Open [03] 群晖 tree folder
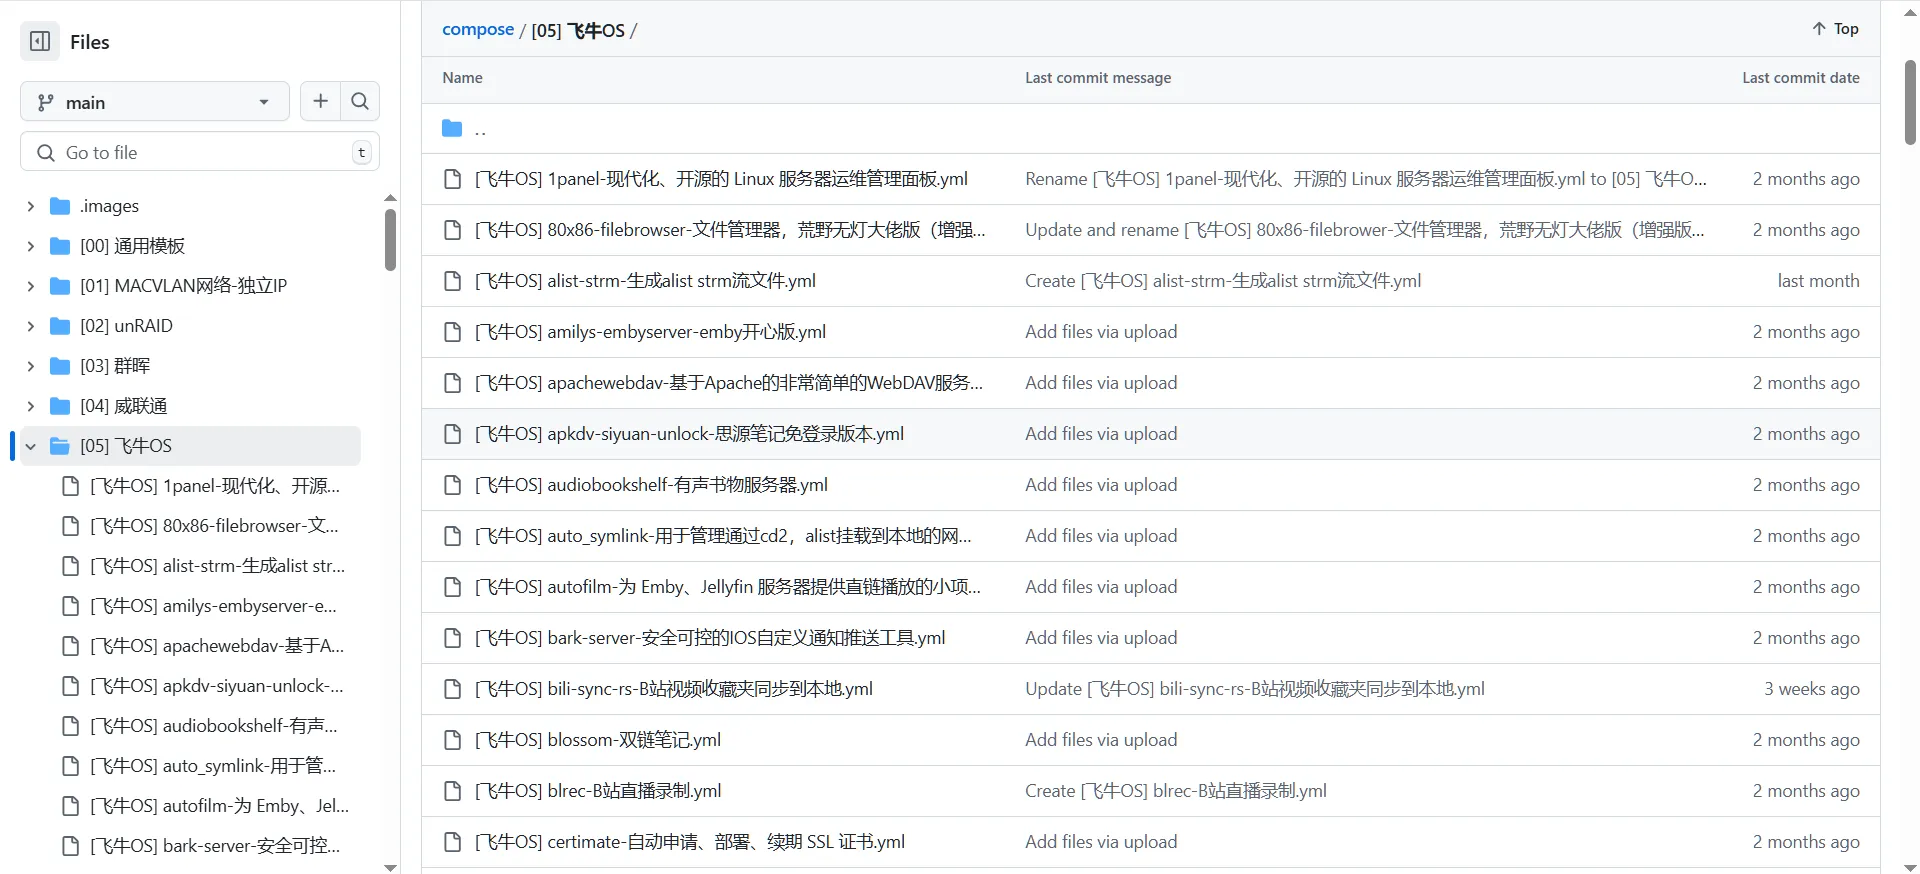The height and width of the screenshot is (874, 1920). click(x=115, y=366)
